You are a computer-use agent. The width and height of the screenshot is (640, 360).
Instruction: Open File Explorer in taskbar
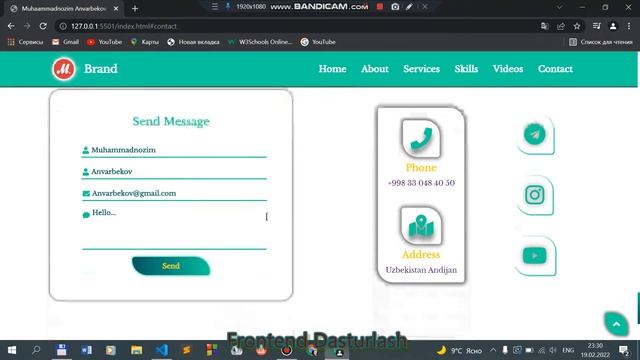[x=136, y=350]
